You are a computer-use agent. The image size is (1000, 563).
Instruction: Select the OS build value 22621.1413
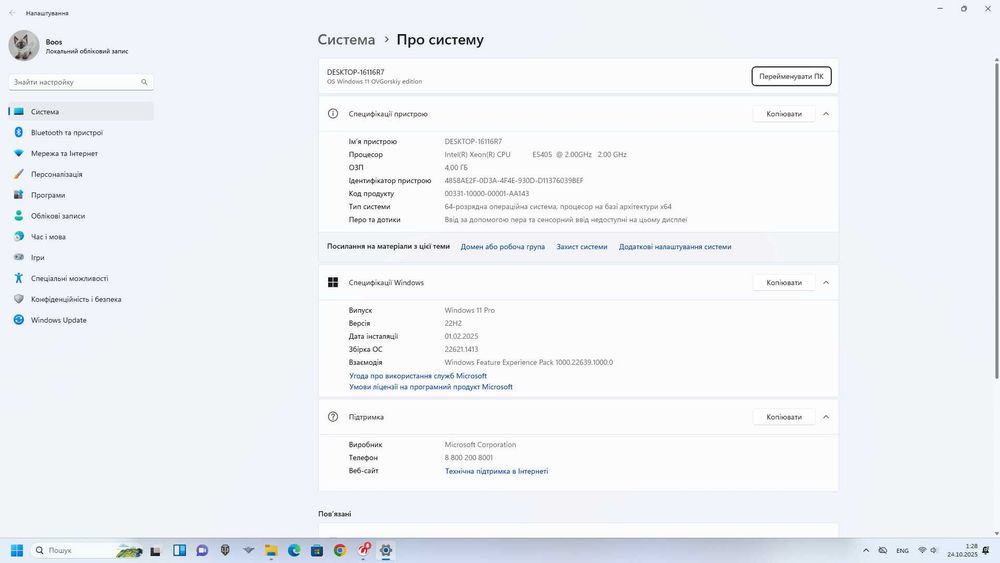461,349
